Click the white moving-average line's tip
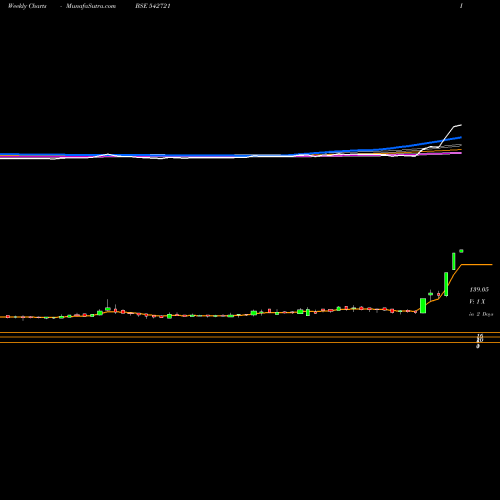The height and width of the screenshot is (500, 500). (x=461, y=125)
